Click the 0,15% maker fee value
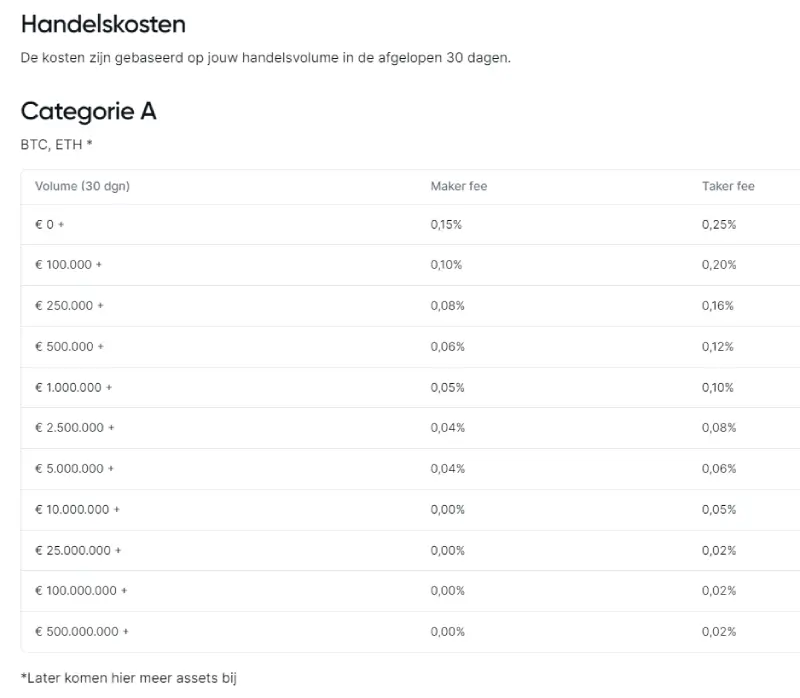 pos(446,225)
